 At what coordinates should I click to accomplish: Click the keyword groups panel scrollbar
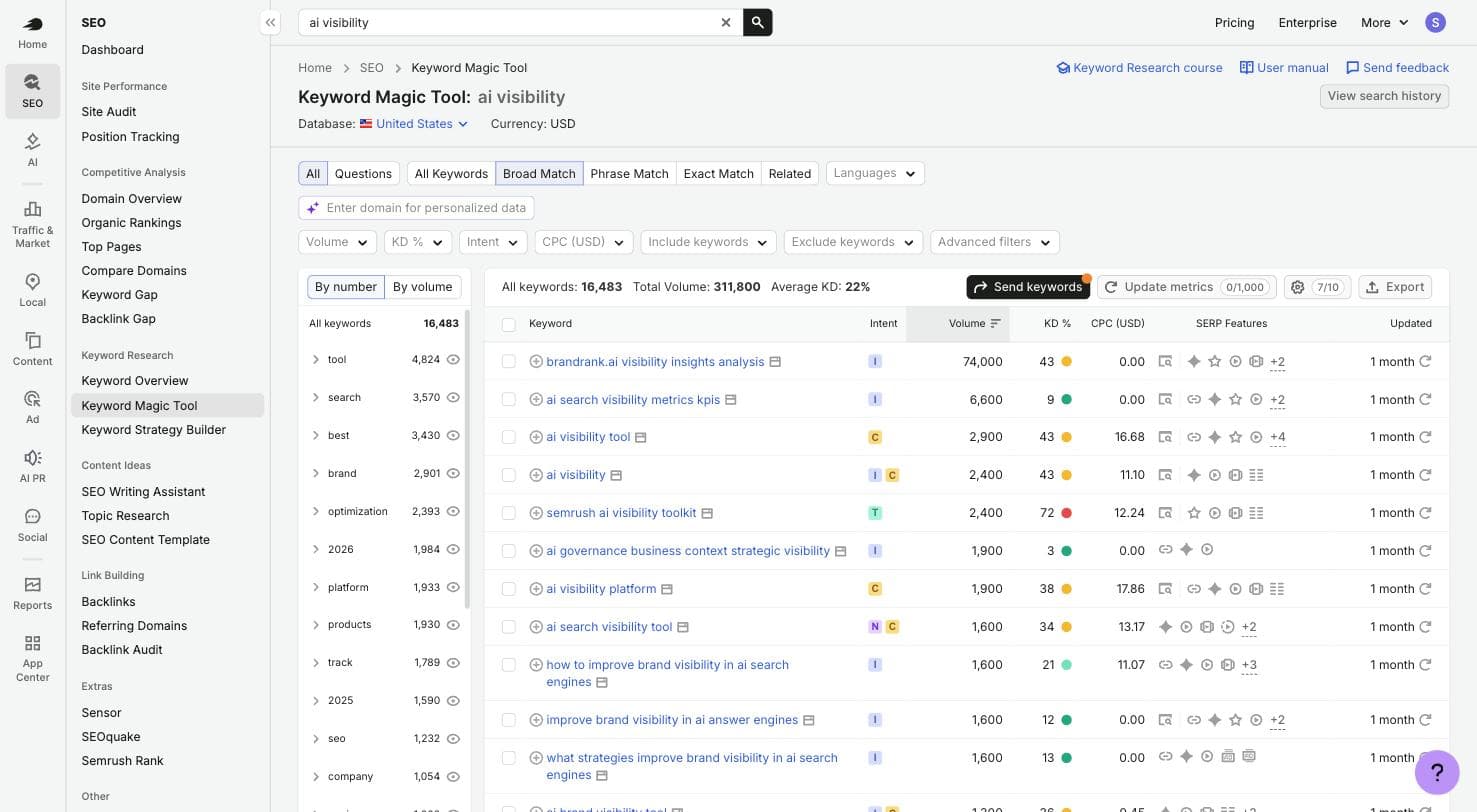[x=467, y=457]
